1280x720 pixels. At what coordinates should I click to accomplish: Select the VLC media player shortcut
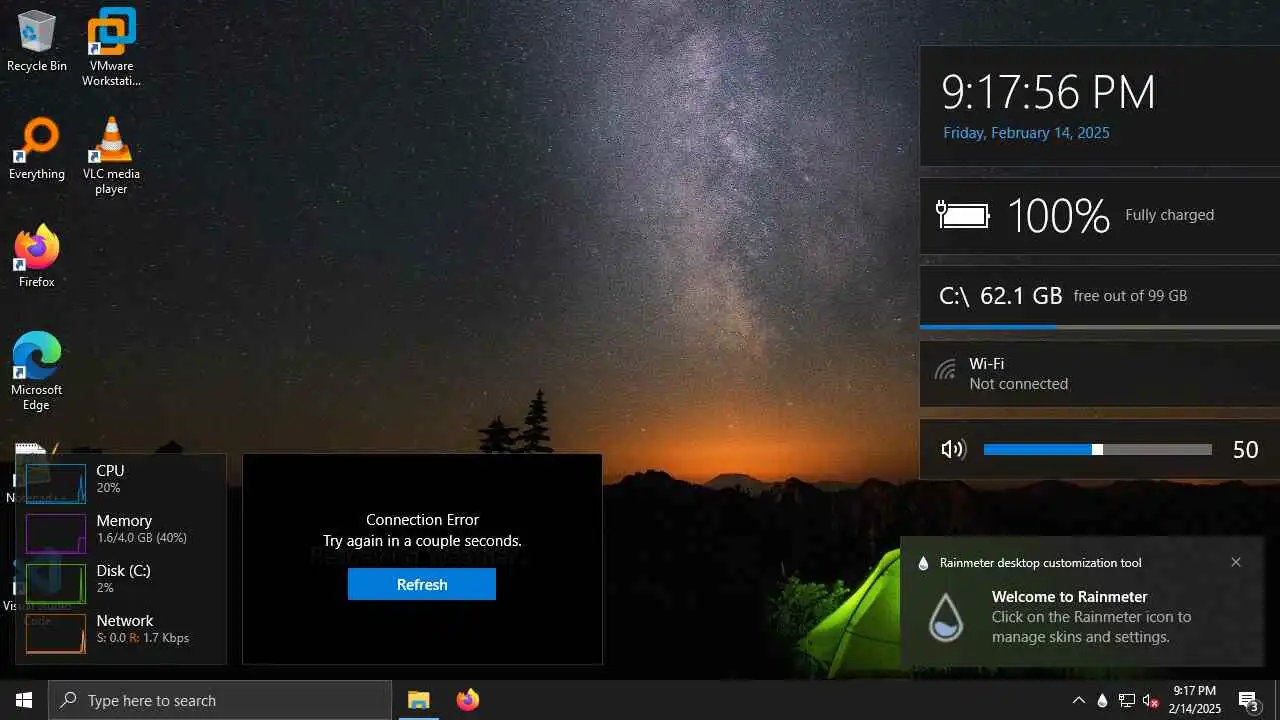click(111, 155)
